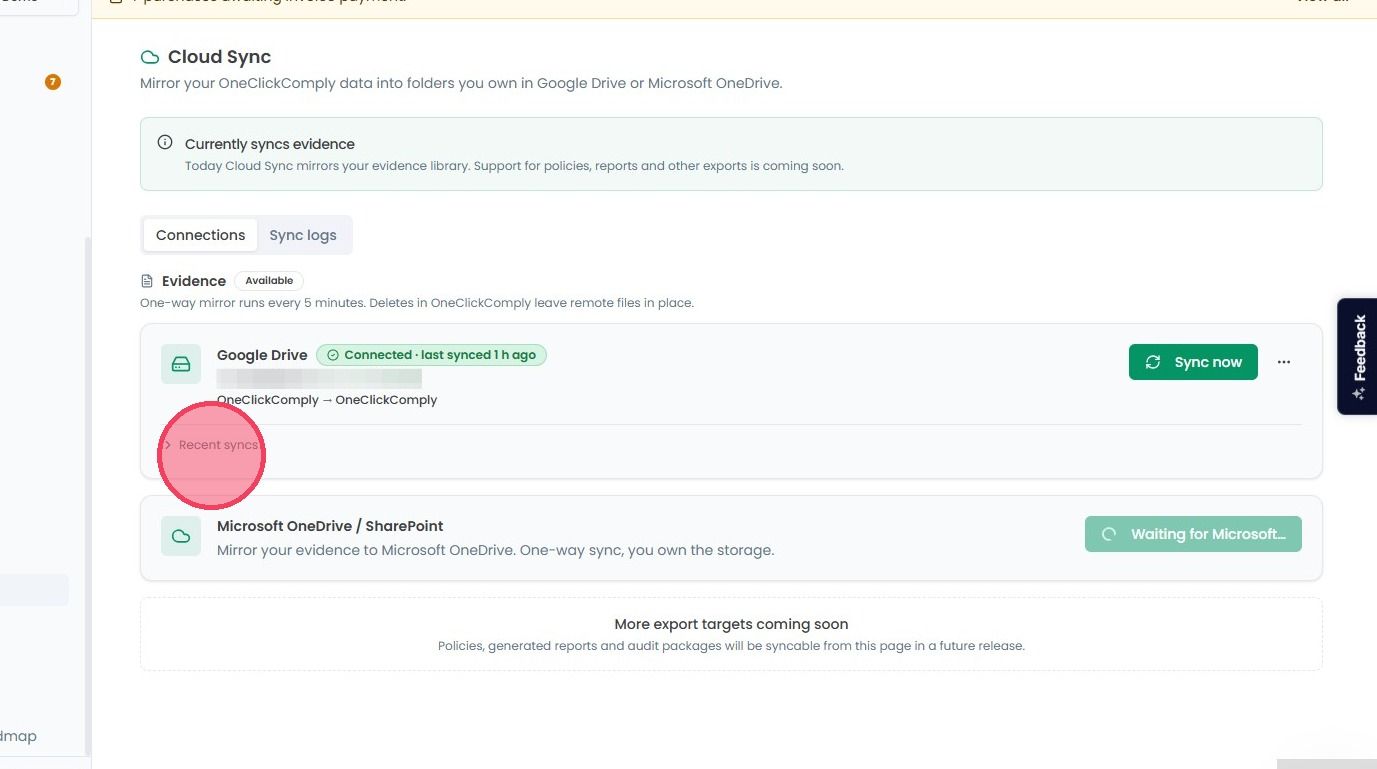The height and width of the screenshot is (769, 1377).
Task: Click the Google Drive connection title
Action: (x=262, y=355)
